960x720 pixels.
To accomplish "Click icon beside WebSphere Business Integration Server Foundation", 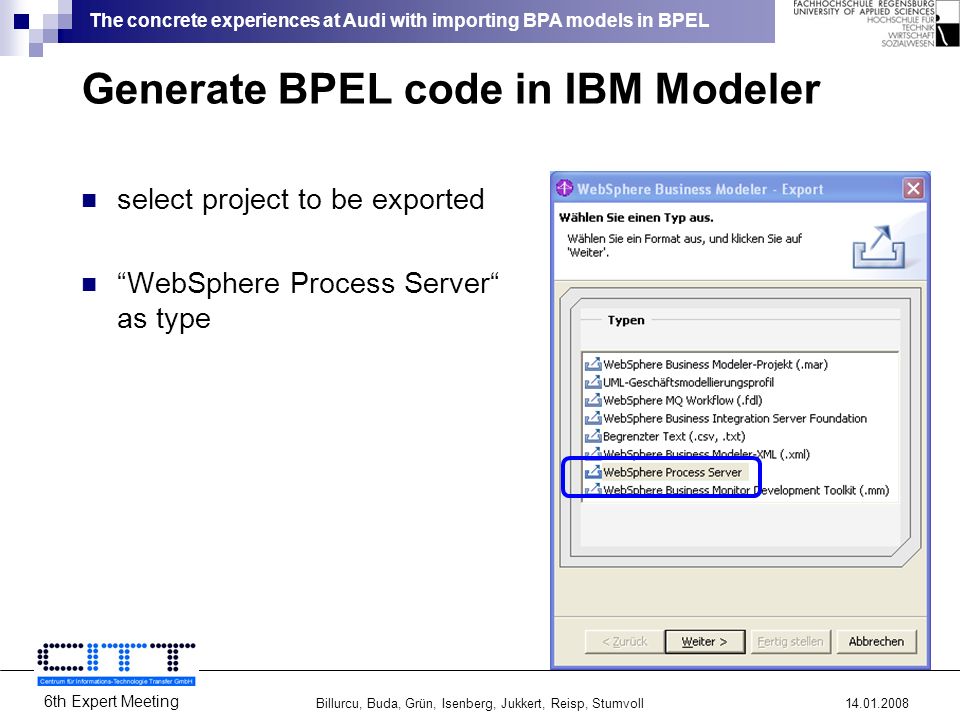I will 593,418.
